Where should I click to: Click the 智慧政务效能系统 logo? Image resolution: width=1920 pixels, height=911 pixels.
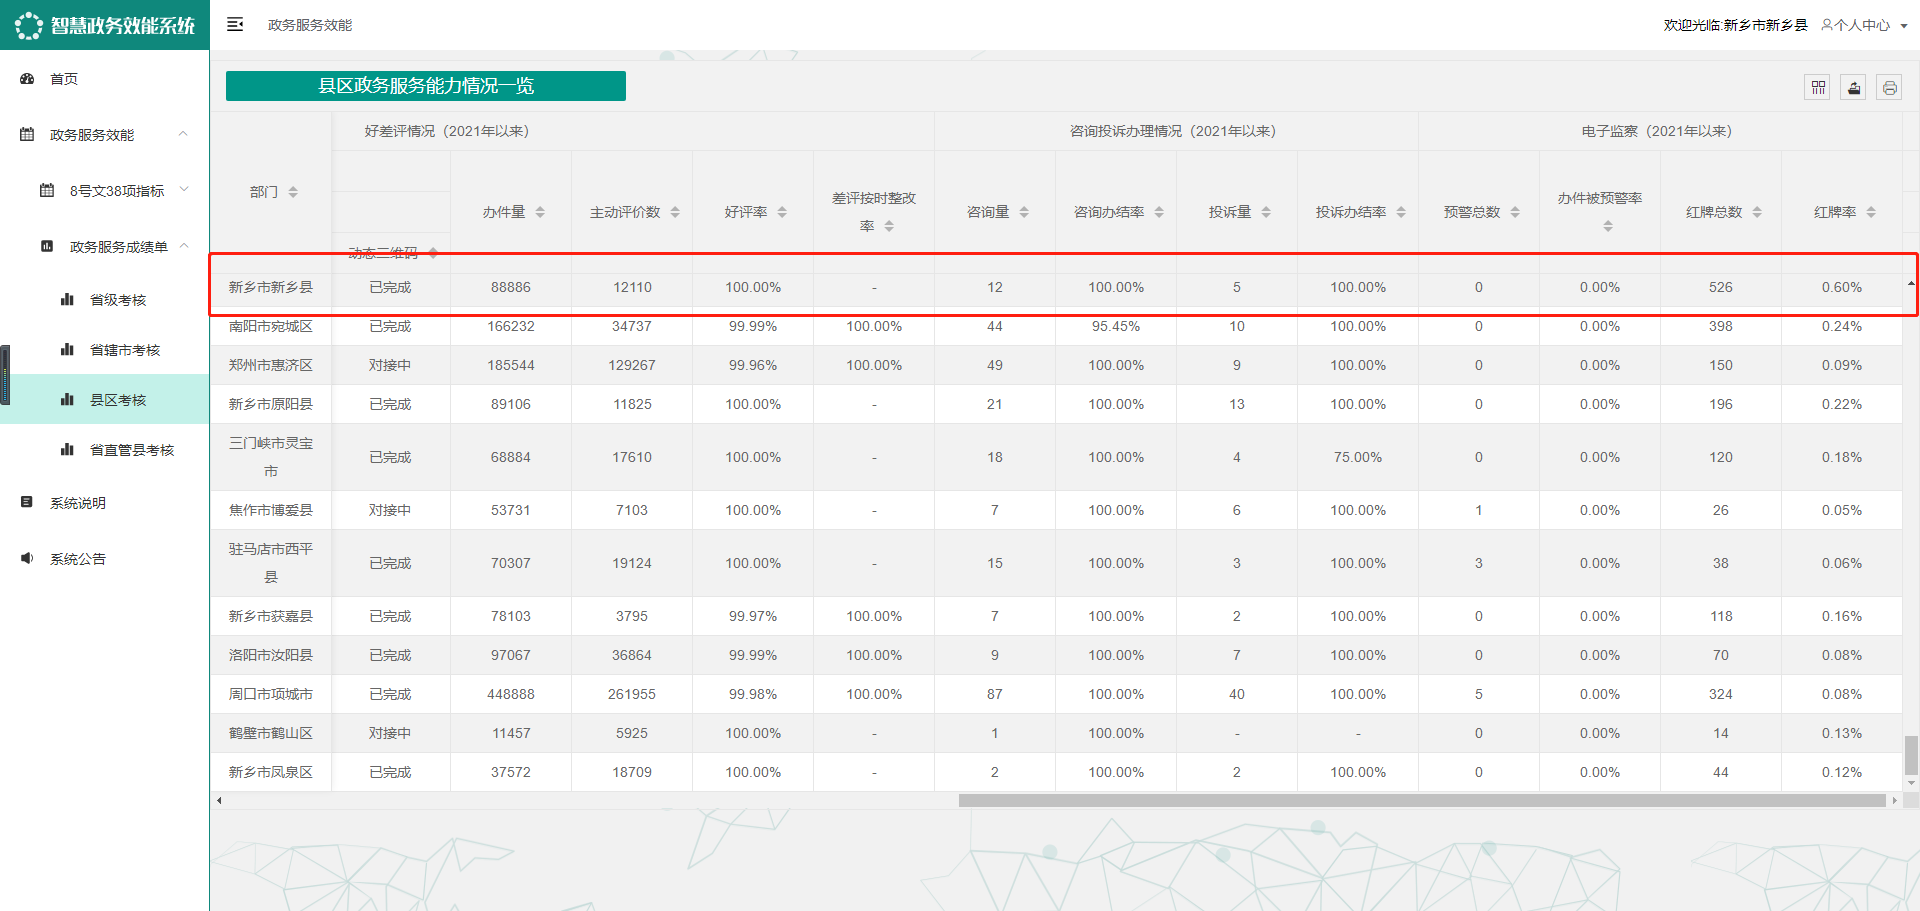[x=105, y=25]
